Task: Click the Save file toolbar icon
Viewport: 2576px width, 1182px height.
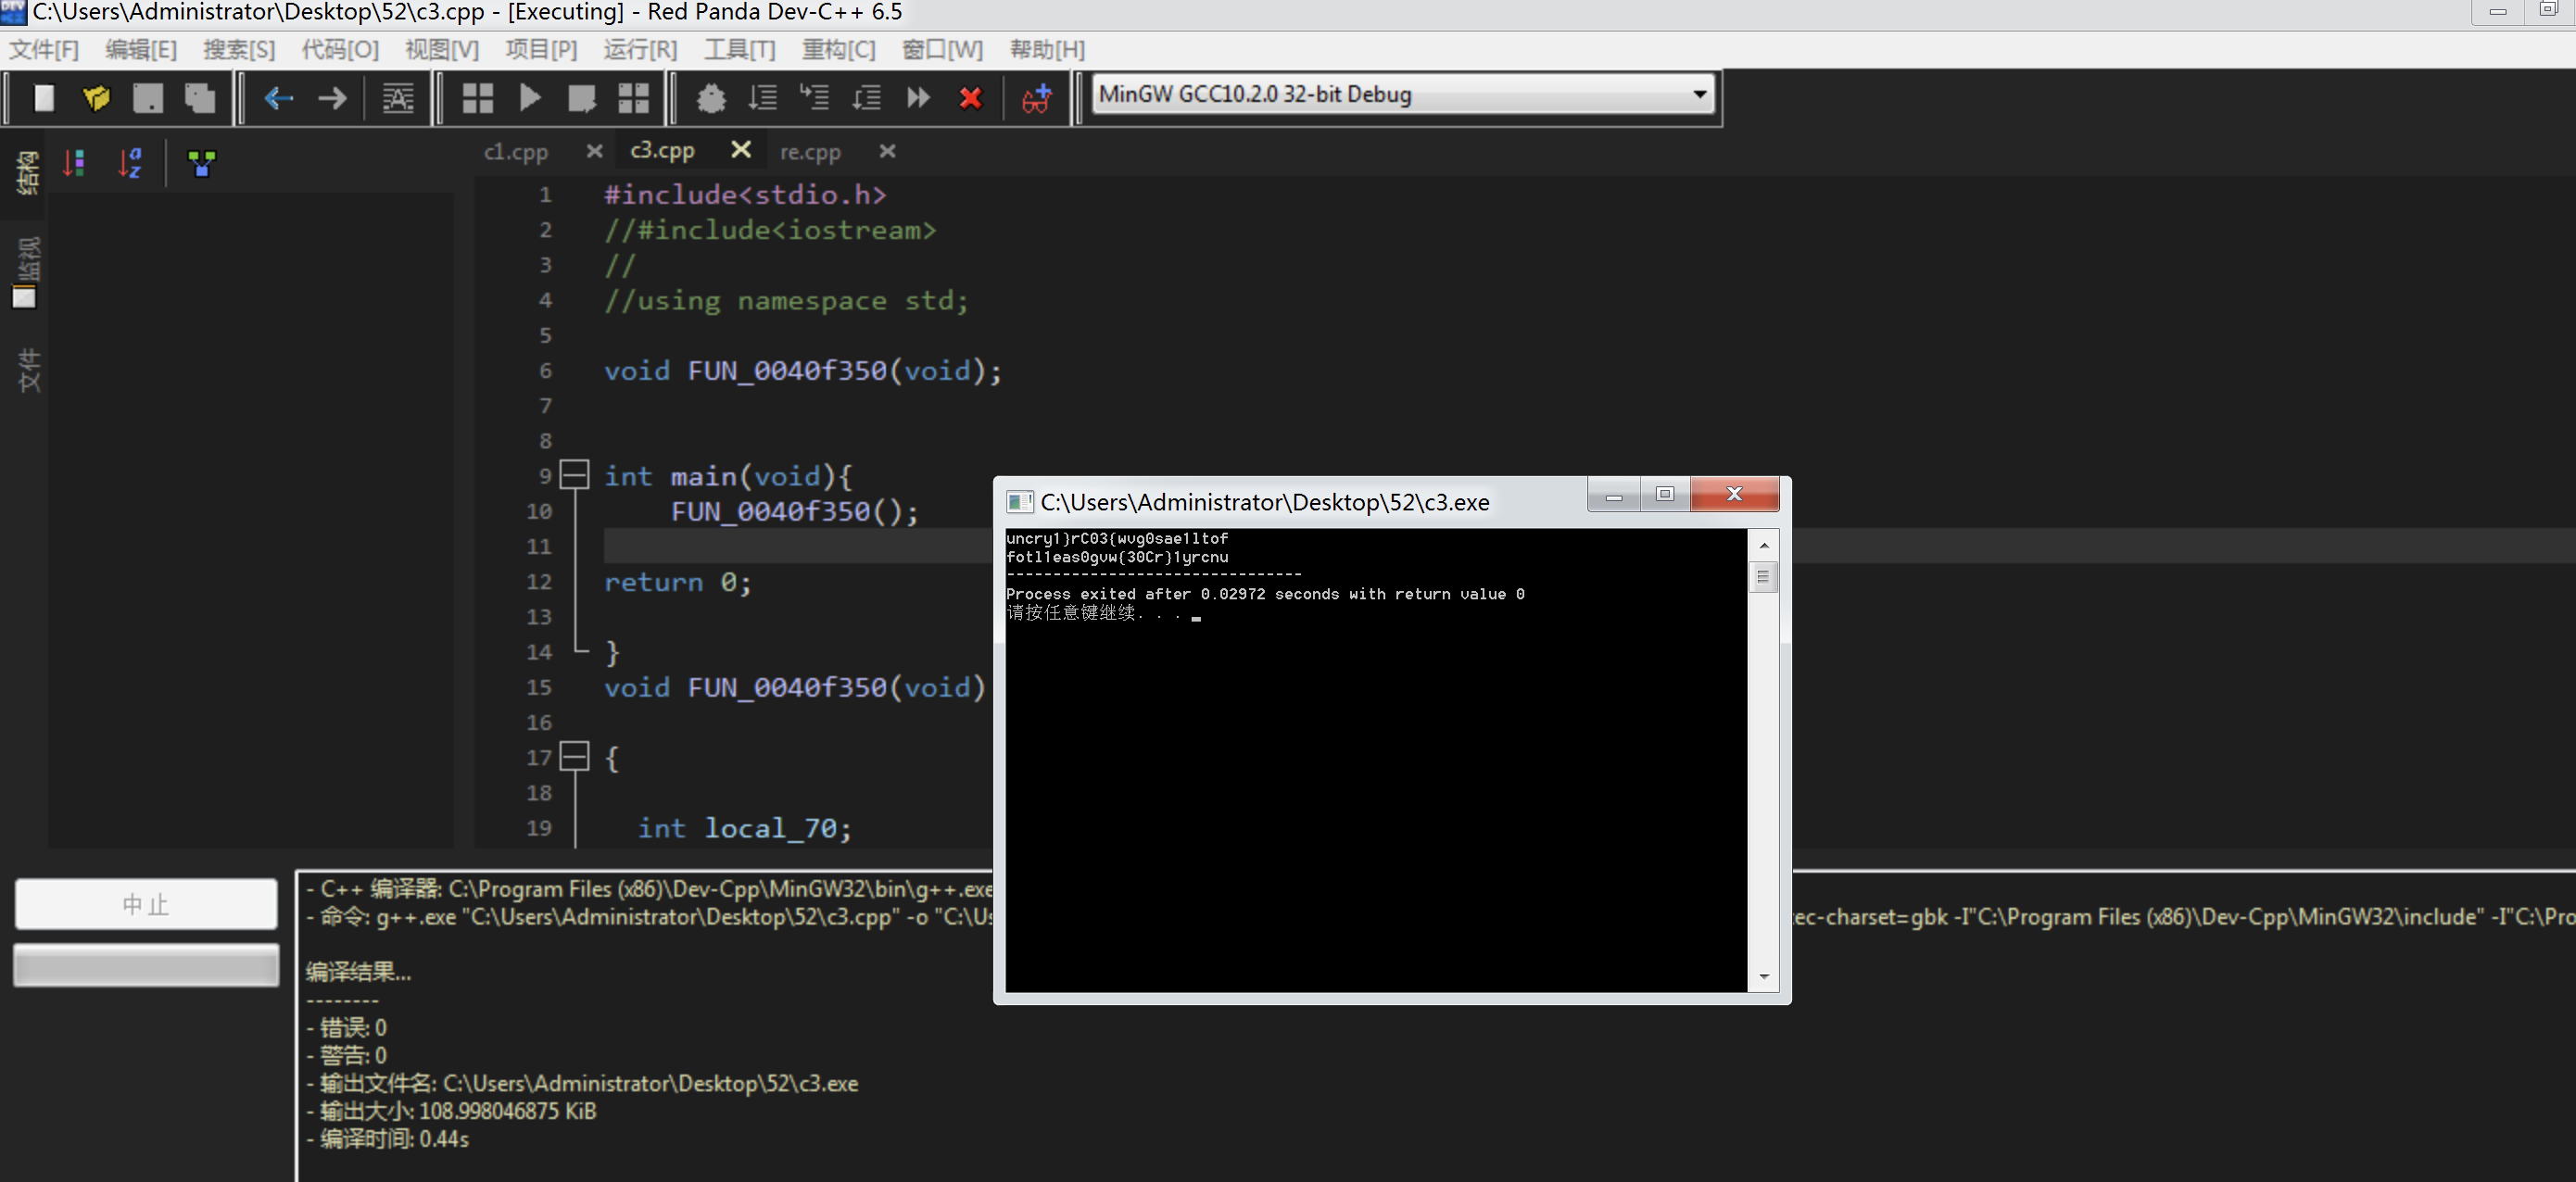Action: point(148,98)
